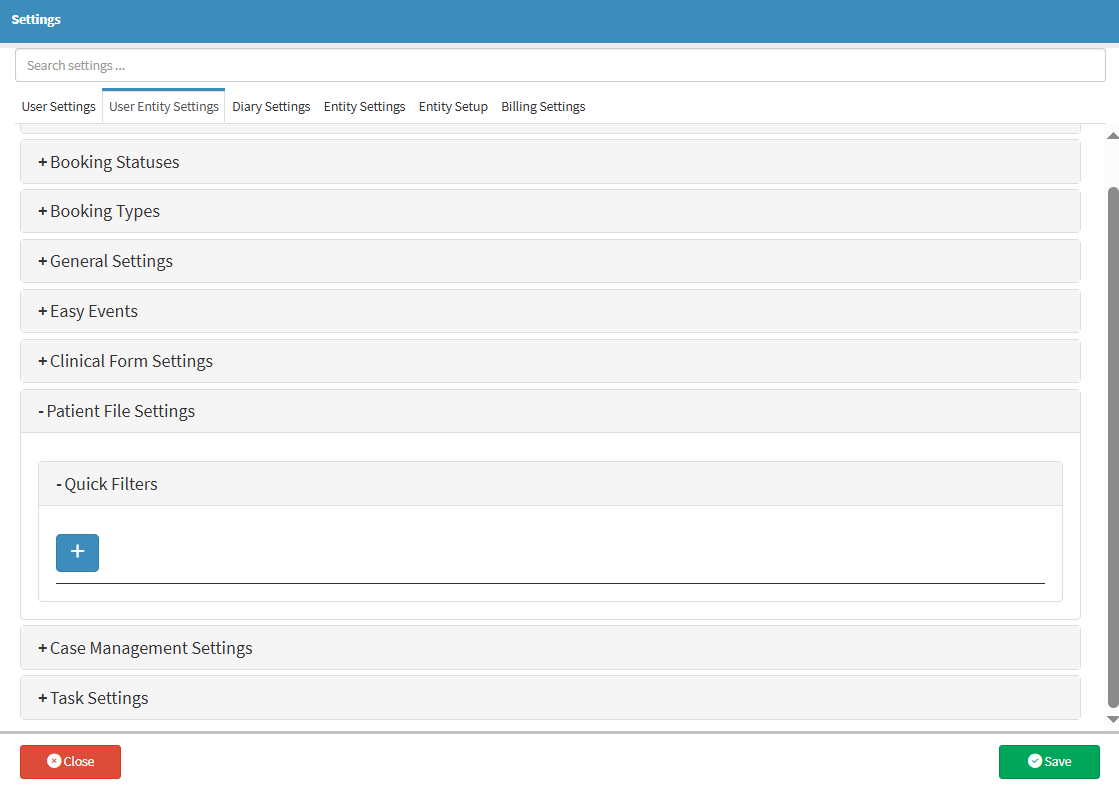Select the User Entity Settings tab

click(x=164, y=107)
